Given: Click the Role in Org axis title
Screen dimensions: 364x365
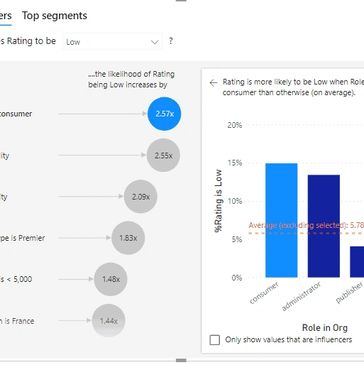Looking at the screenshot, I should tap(325, 328).
